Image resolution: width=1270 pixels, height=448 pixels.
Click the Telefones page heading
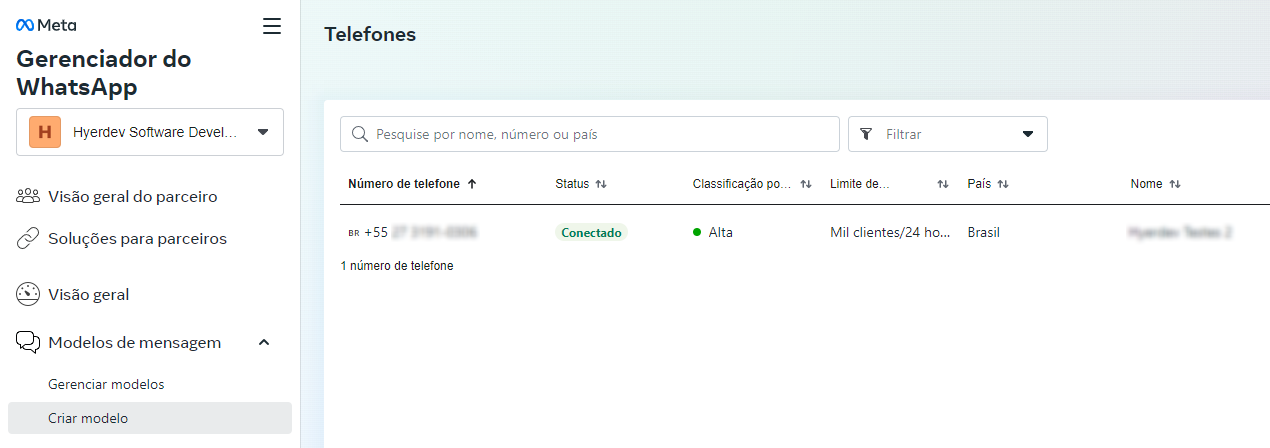coord(370,34)
